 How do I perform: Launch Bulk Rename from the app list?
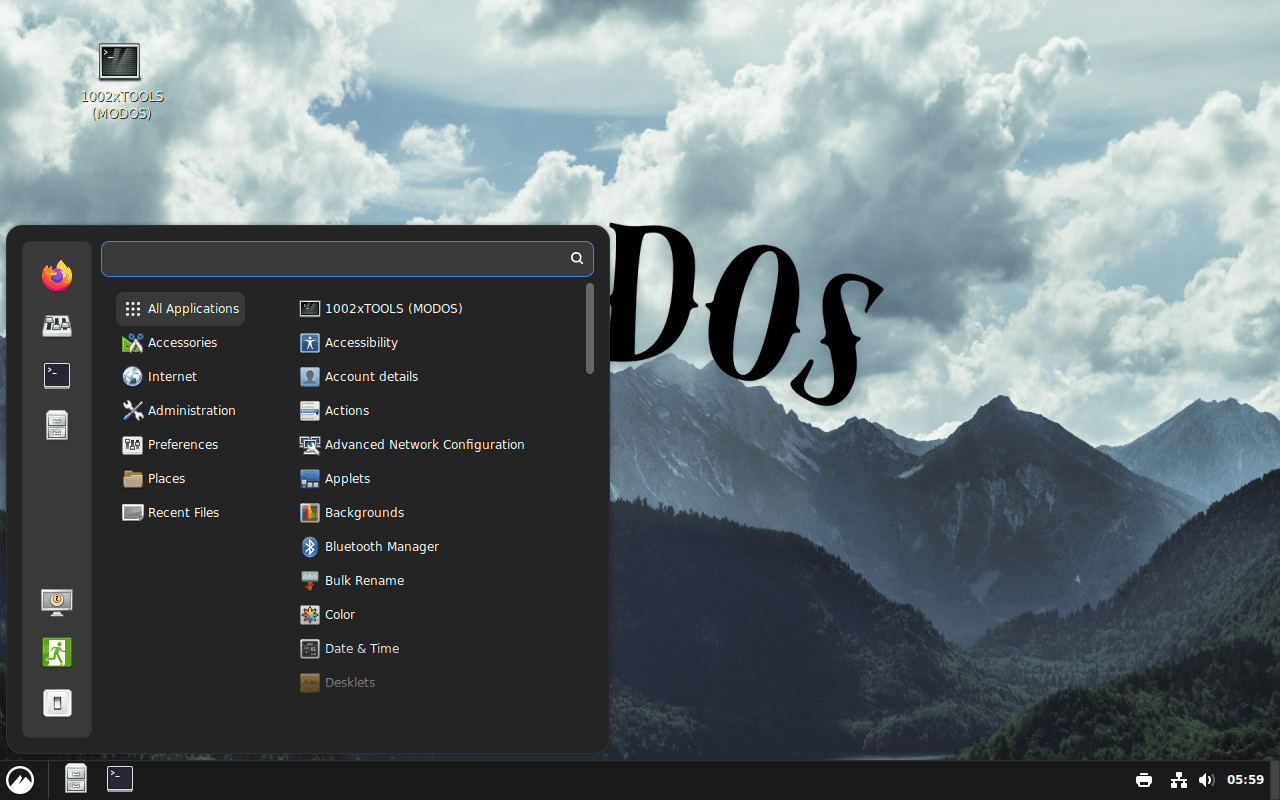tap(364, 580)
